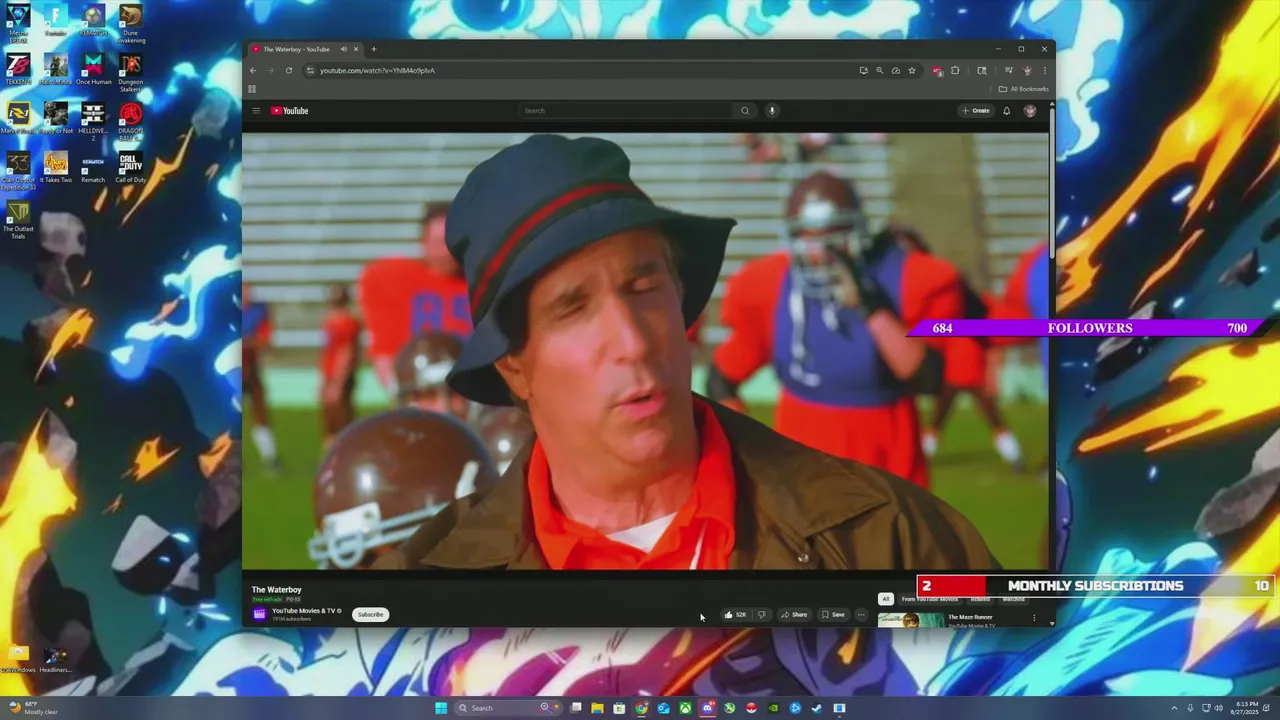Open YouTube notifications bell
Image resolution: width=1280 pixels, height=720 pixels.
click(x=1007, y=111)
